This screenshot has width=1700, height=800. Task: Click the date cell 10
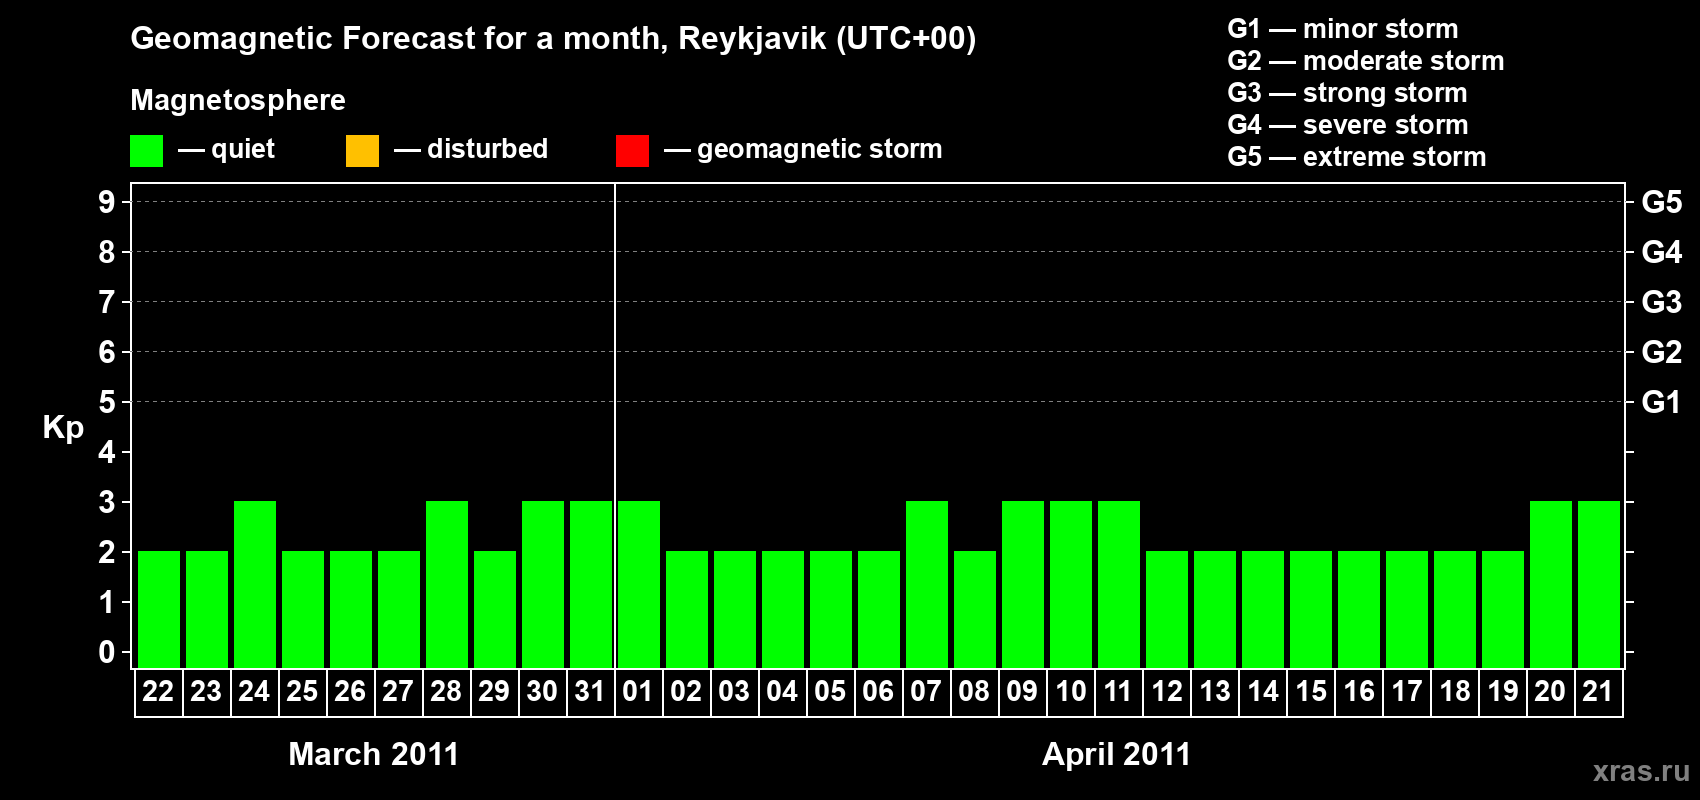1071,692
